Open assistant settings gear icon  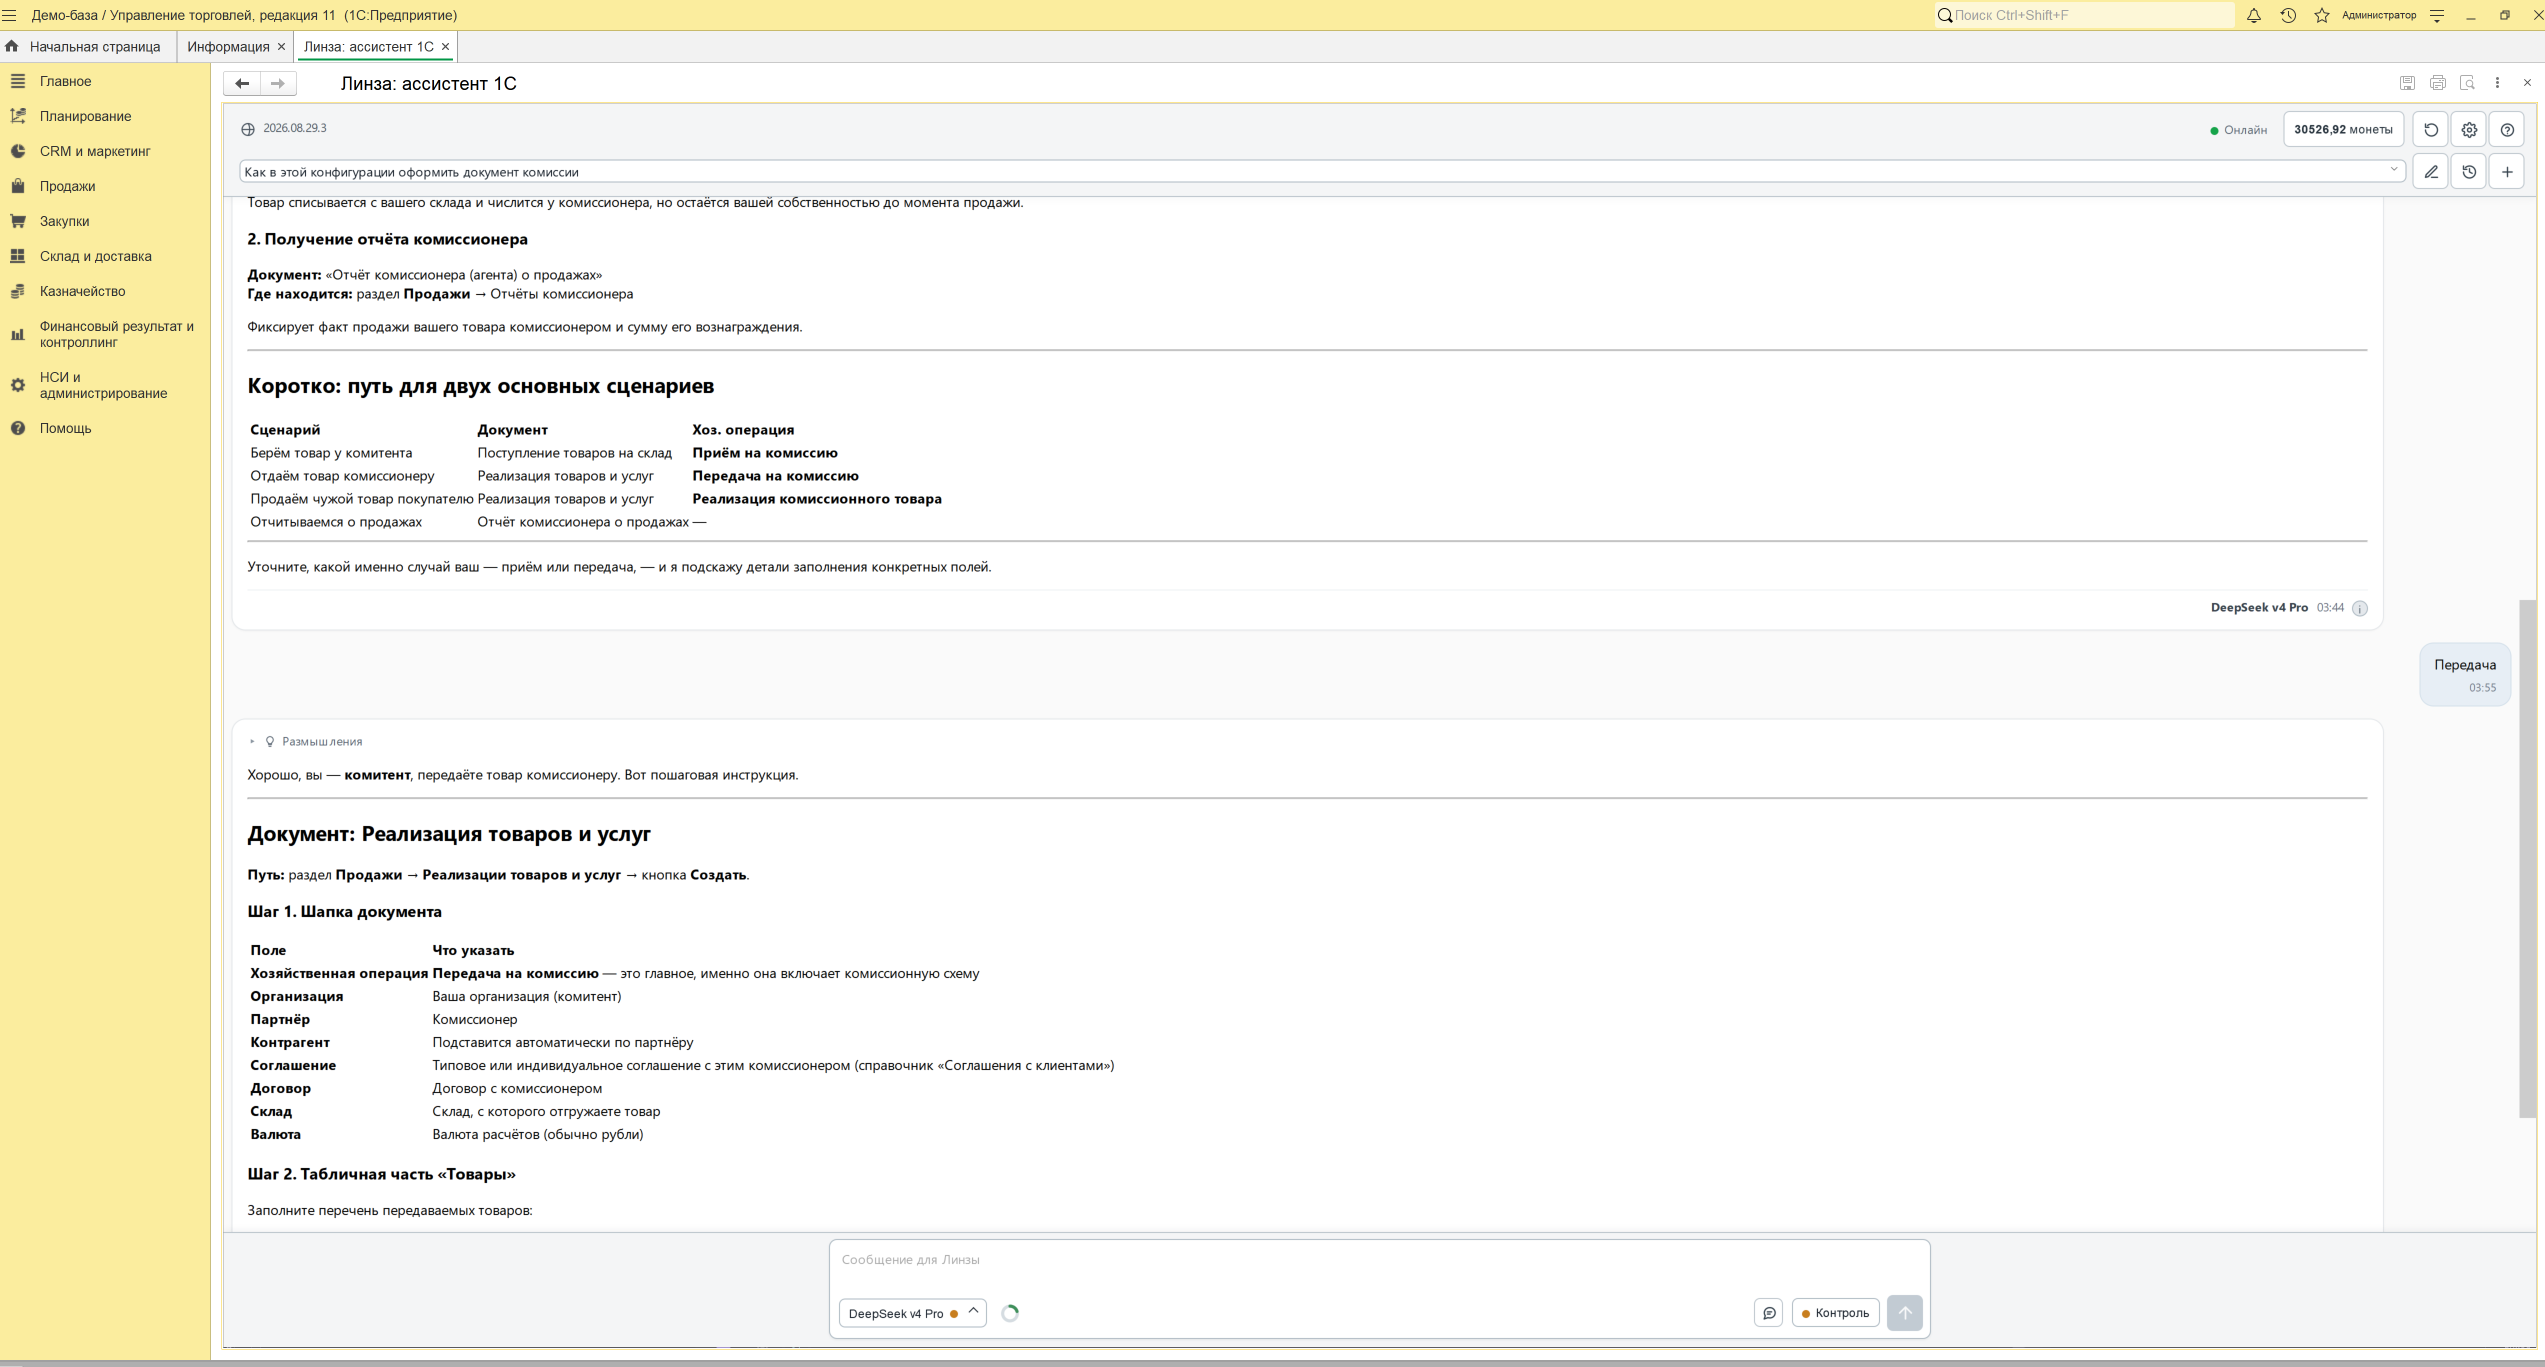tap(2469, 130)
